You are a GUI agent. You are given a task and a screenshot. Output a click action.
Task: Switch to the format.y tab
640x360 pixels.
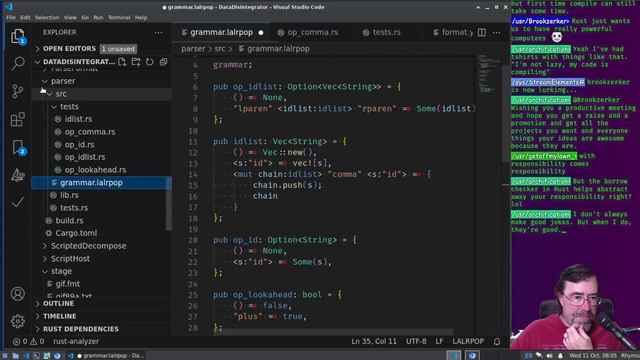(453, 32)
